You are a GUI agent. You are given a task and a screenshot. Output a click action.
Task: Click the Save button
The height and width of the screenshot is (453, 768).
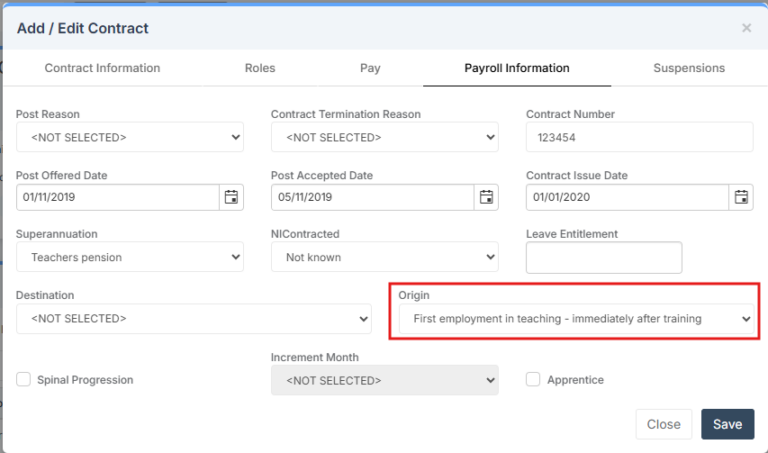[x=727, y=424]
